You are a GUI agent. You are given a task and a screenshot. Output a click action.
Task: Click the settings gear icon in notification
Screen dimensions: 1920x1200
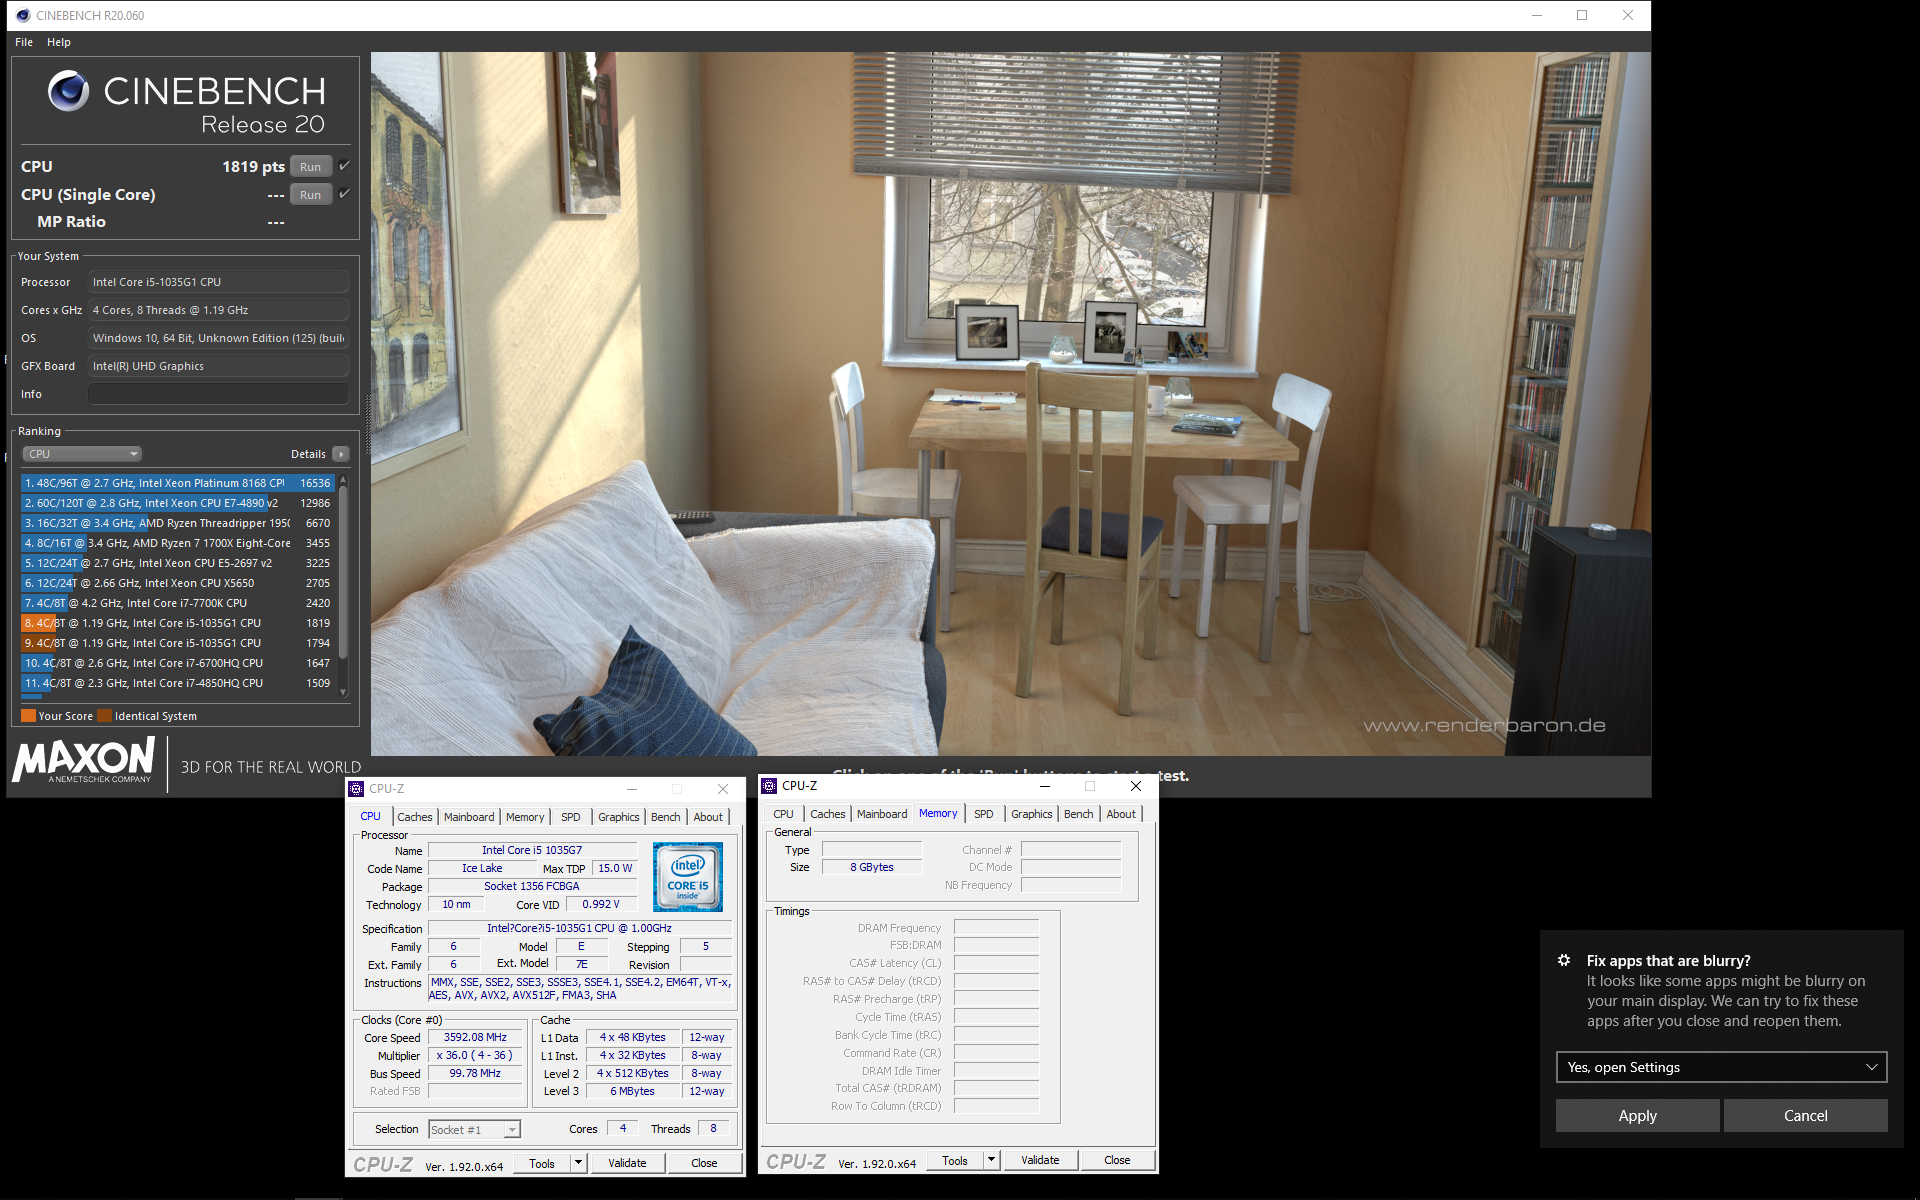[1564, 960]
